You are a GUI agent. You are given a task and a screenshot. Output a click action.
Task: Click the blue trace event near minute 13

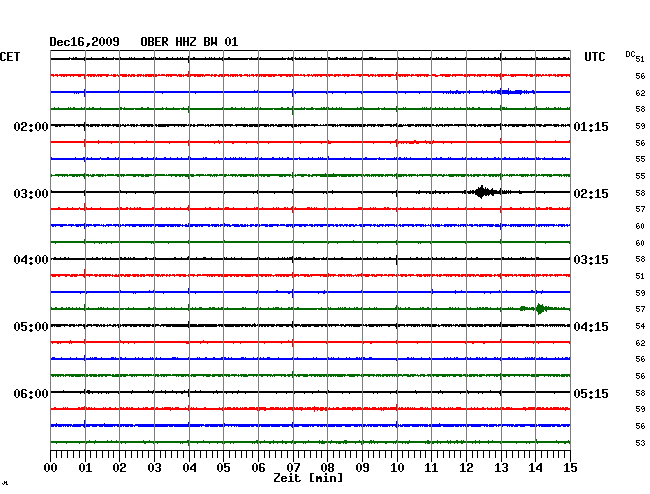click(512, 92)
